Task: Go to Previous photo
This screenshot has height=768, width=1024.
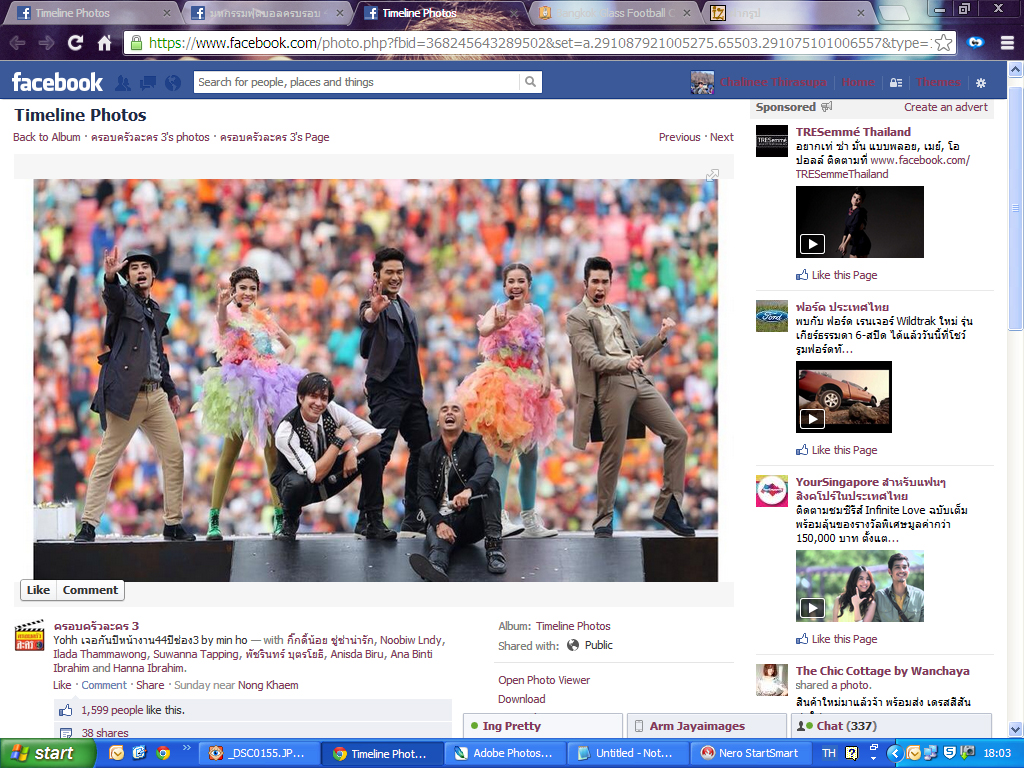Action: tap(679, 137)
